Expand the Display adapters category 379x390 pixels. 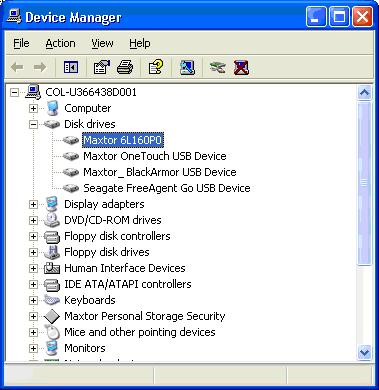(x=33, y=204)
